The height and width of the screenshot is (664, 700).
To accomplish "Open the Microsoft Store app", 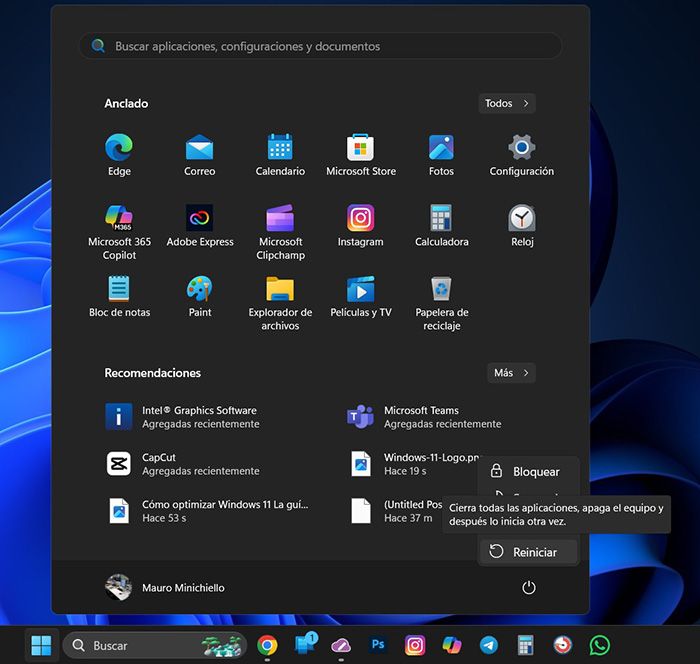I will coord(361,155).
